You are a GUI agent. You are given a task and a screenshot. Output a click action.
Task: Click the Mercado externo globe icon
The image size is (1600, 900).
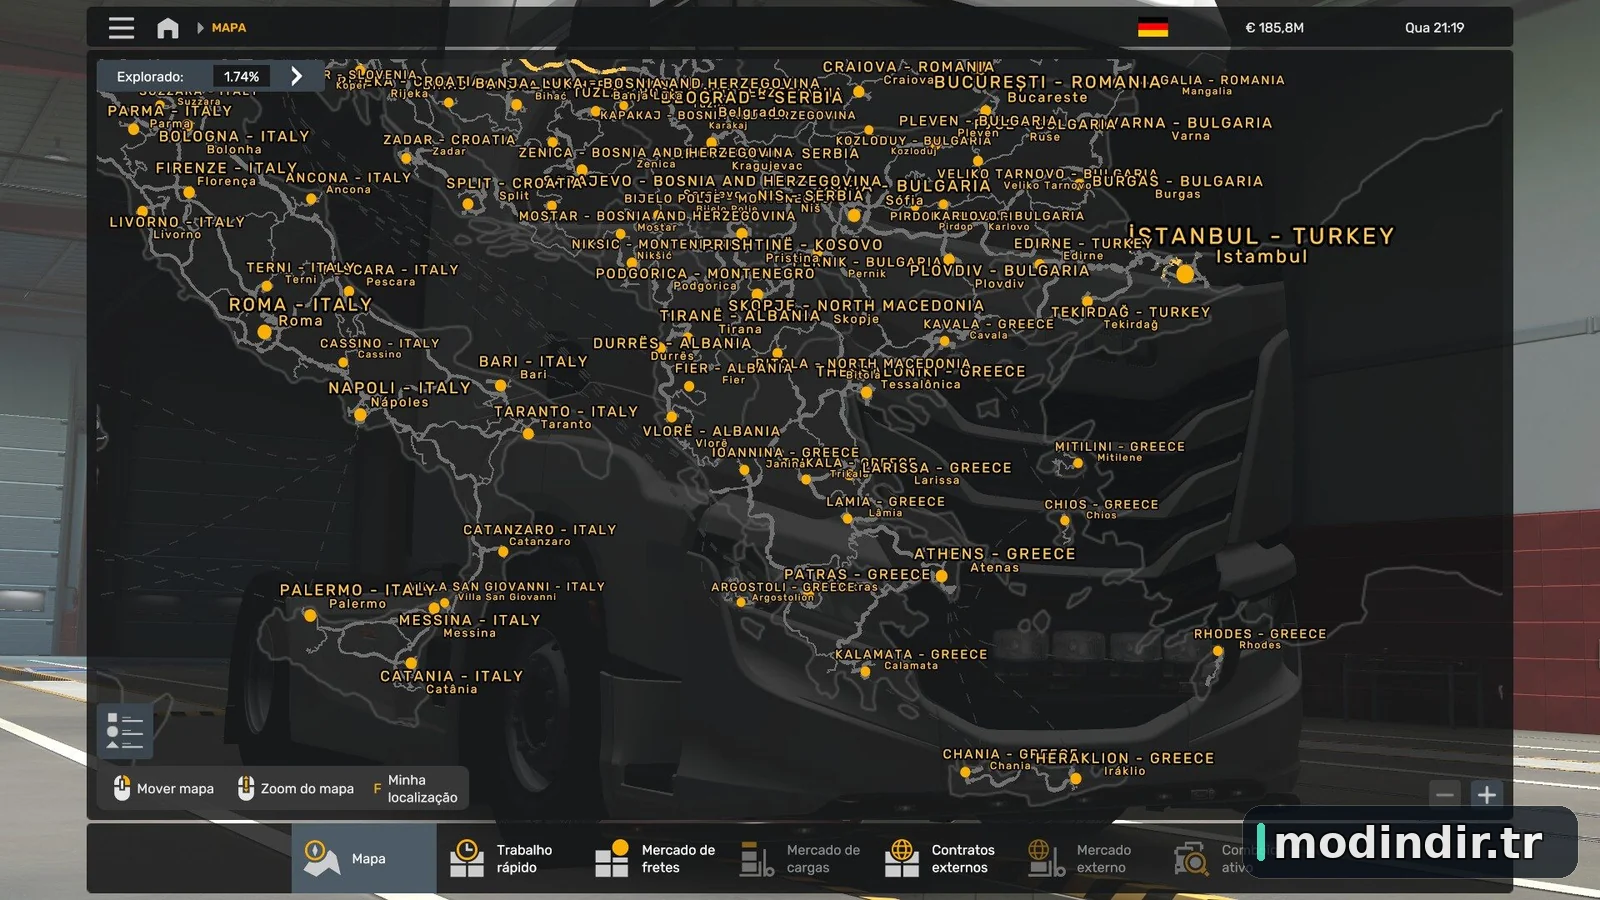[x=1047, y=858]
